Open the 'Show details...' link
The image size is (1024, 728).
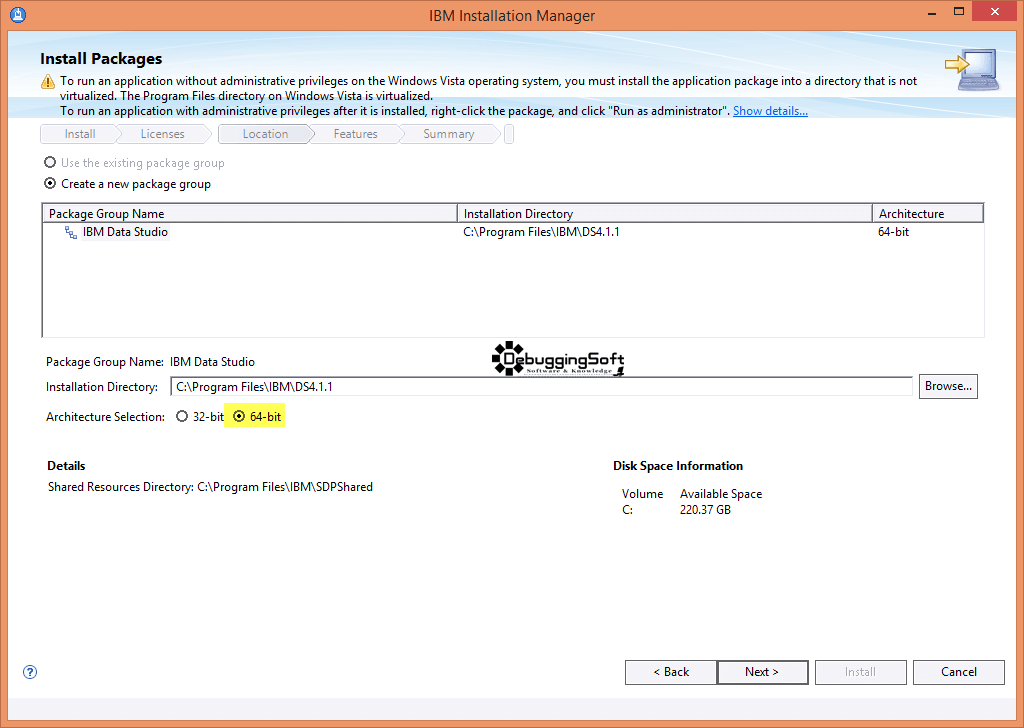(x=770, y=111)
